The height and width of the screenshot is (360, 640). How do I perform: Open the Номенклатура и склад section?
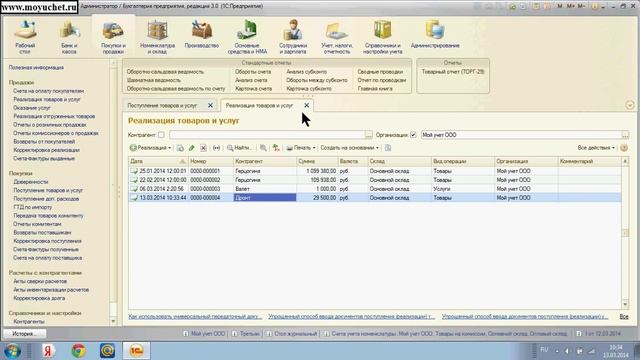(157, 37)
